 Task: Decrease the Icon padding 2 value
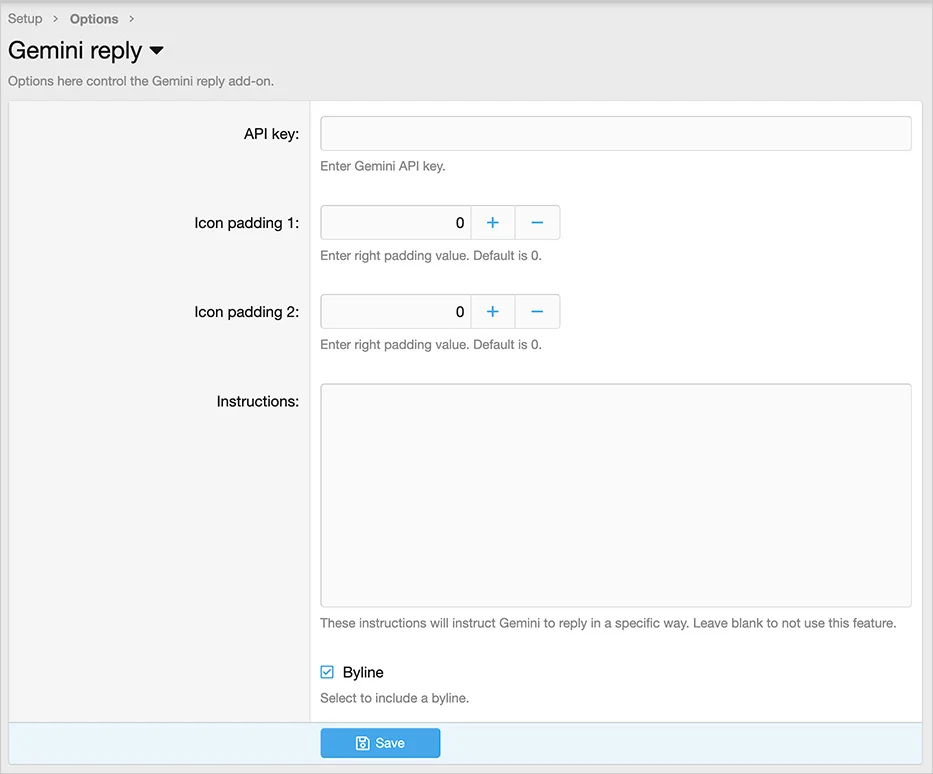(x=537, y=312)
